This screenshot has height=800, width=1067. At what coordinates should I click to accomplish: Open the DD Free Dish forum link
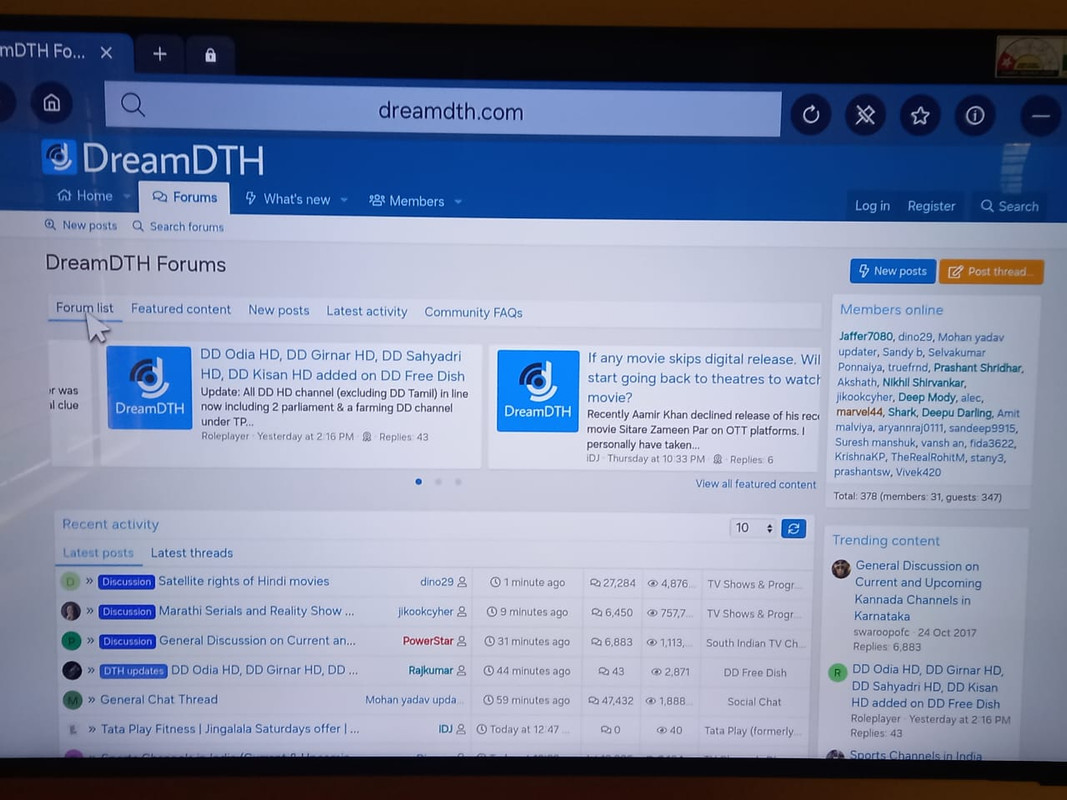pos(755,673)
